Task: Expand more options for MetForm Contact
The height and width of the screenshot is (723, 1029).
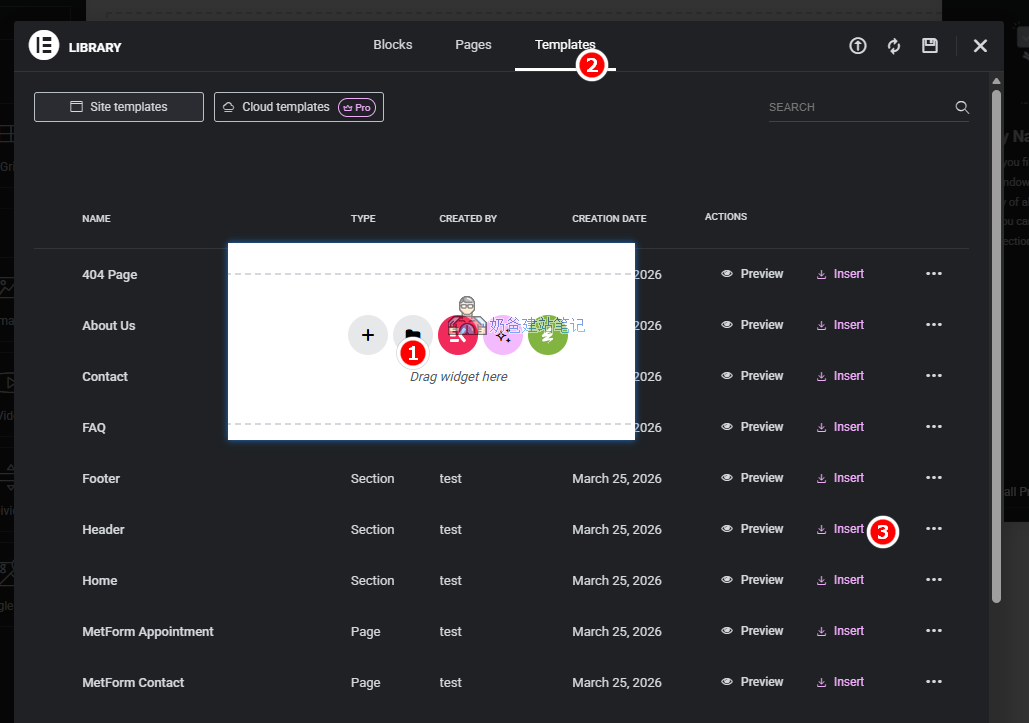Action: click(934, 682)
